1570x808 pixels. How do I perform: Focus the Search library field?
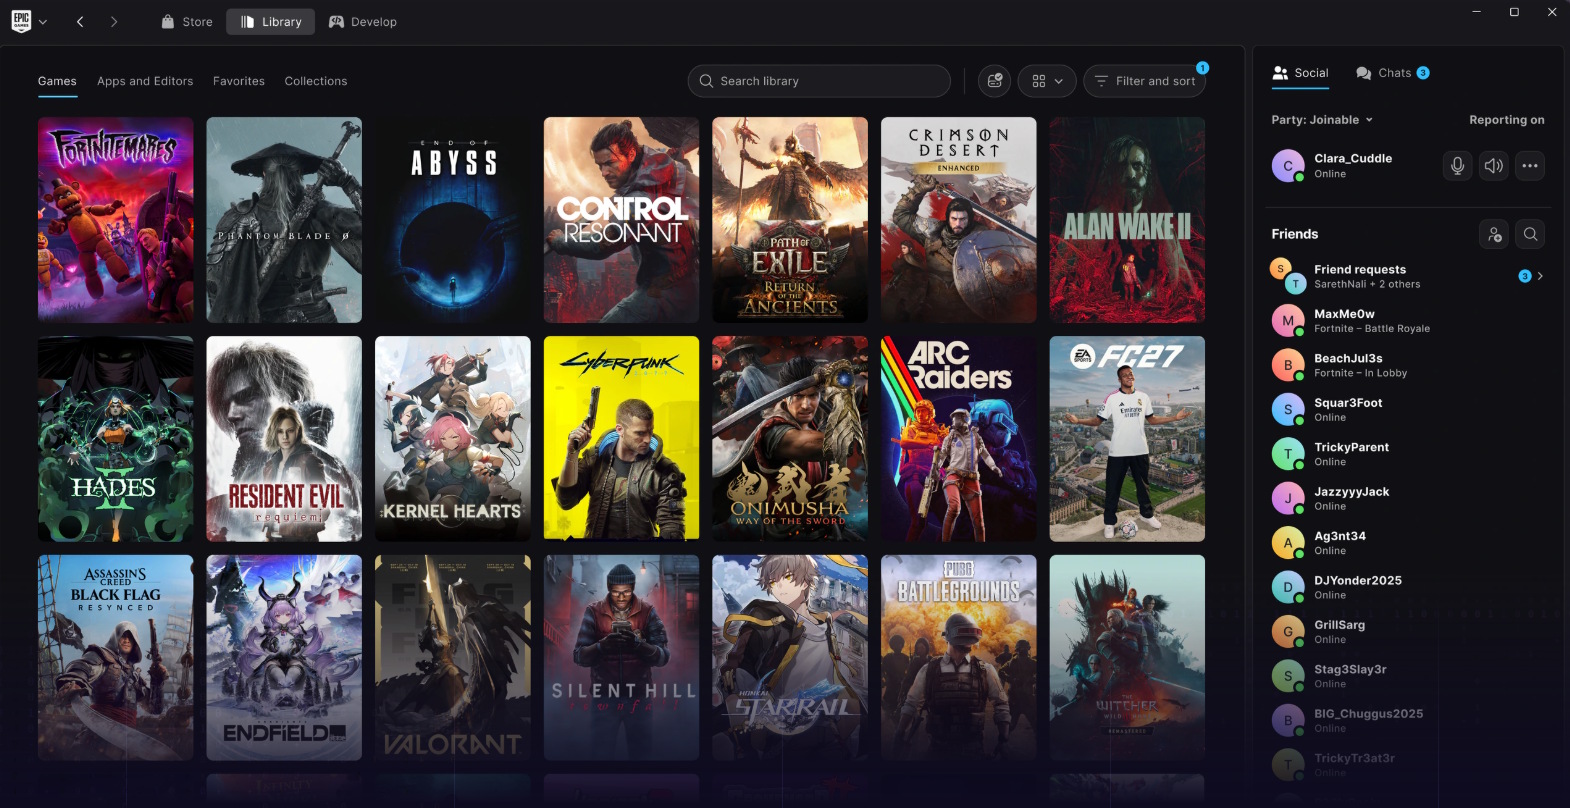point(819,81)
